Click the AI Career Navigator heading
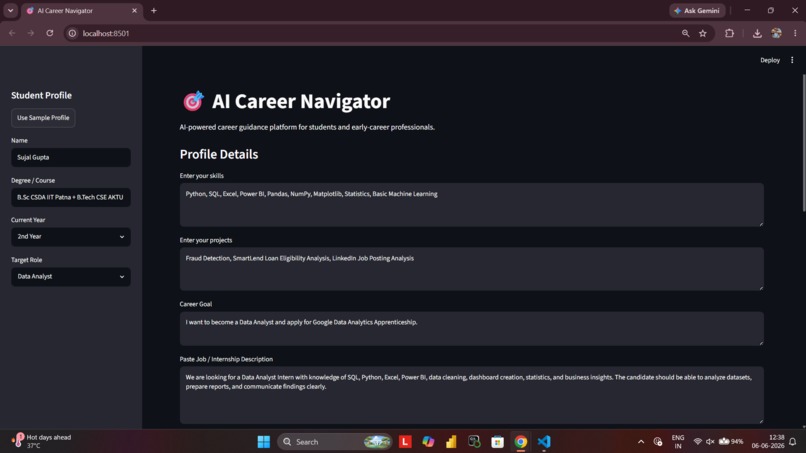Image resolution: width=806 pixels, height=453 pixels. click(x=301, y=101)
